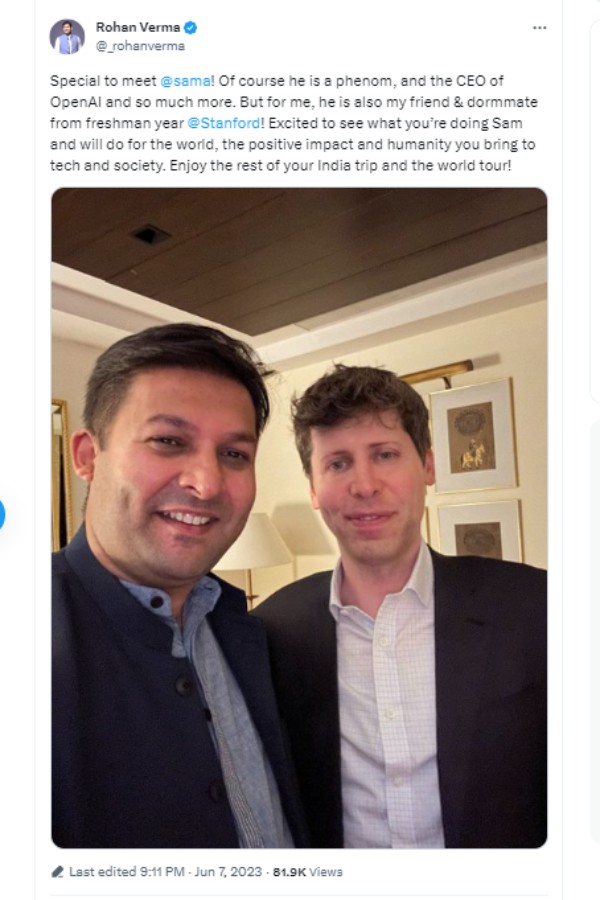Click the Jun 7, 2023 date
Viewport: 600px width, 900px height.
point(228,872)
